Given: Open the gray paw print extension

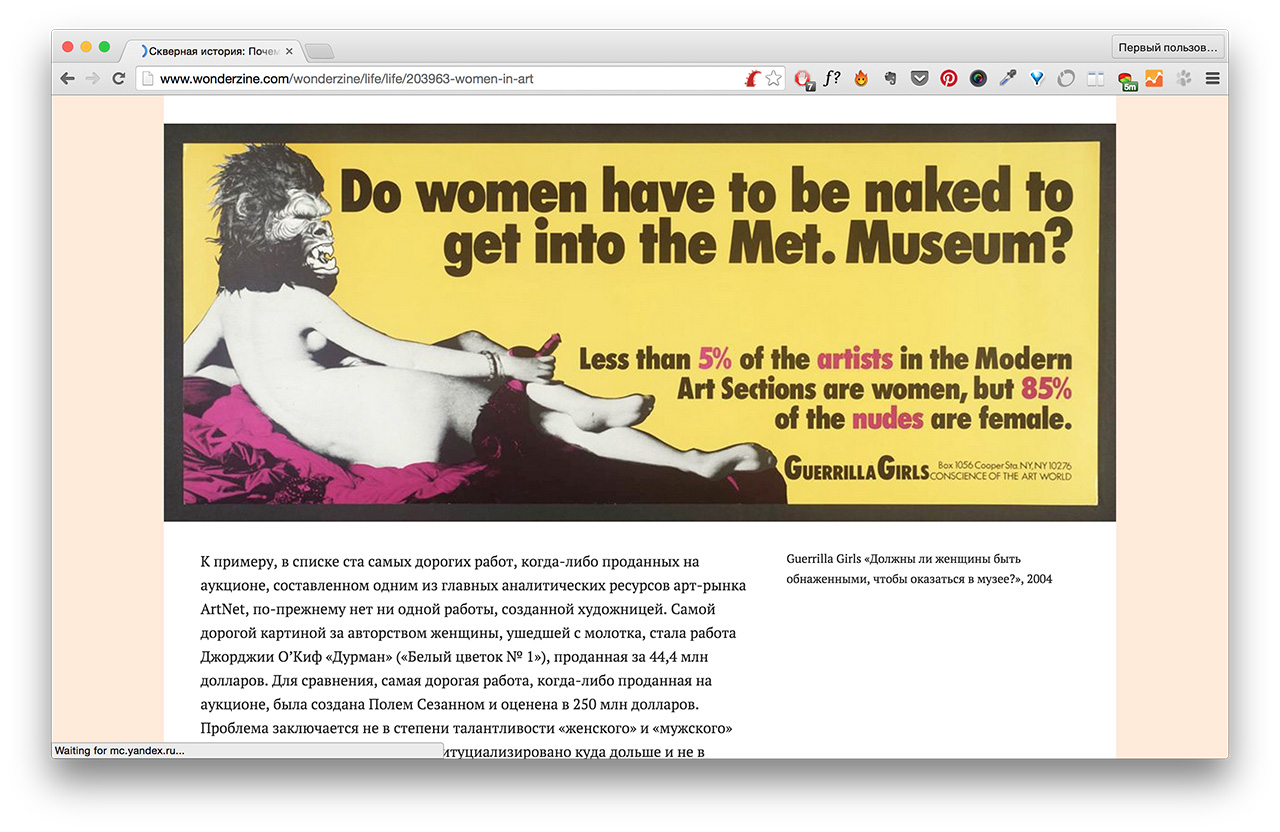Looking at the screenshot, I should [1184, 79].
